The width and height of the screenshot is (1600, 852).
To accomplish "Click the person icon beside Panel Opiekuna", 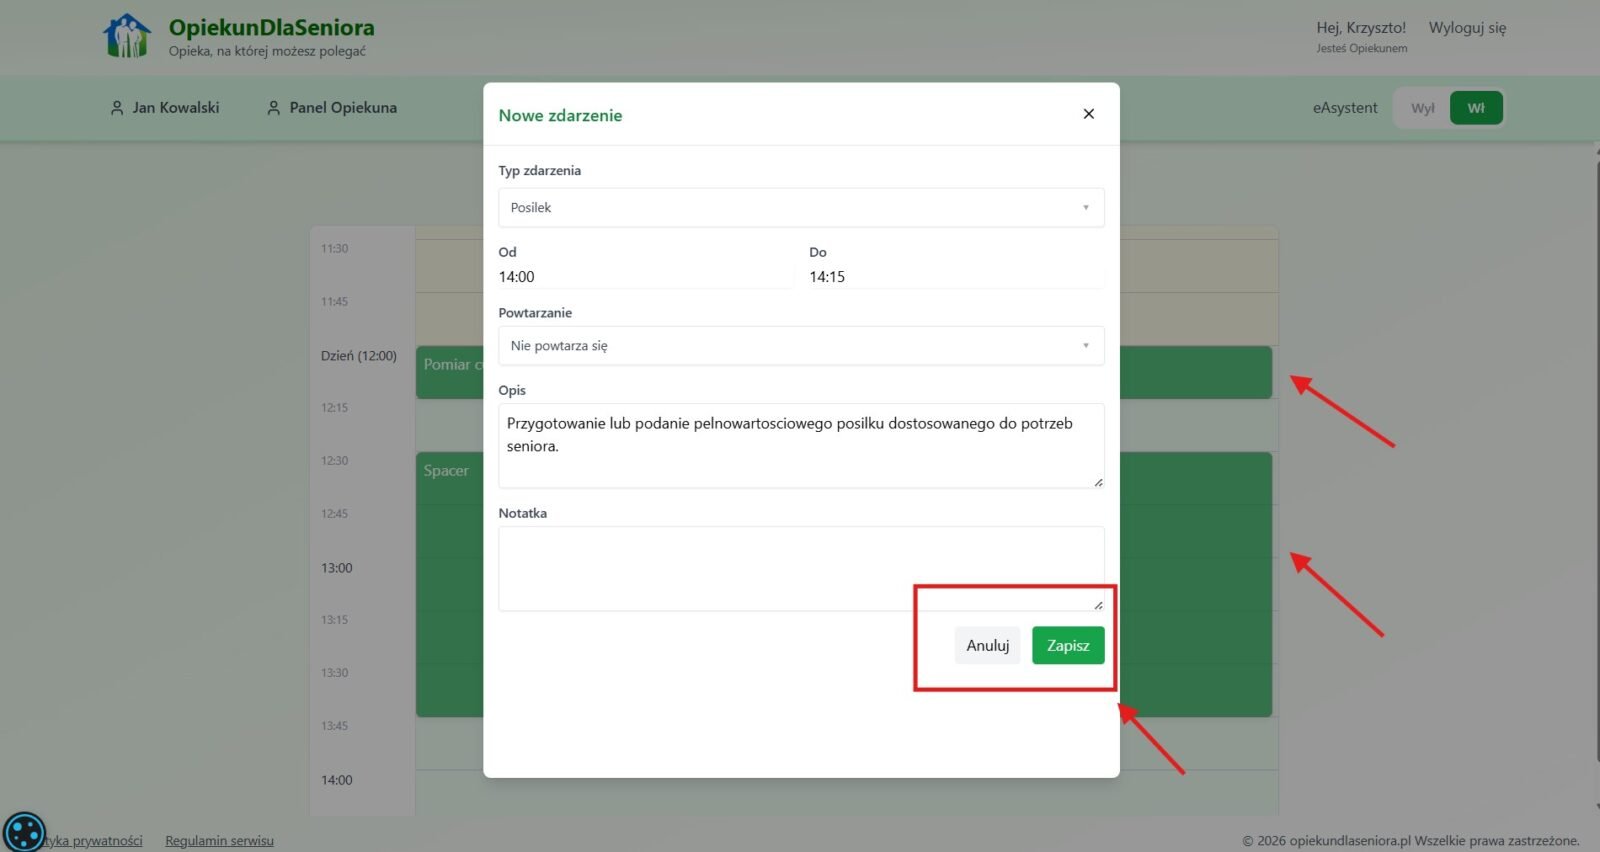I will pos(273,108).
